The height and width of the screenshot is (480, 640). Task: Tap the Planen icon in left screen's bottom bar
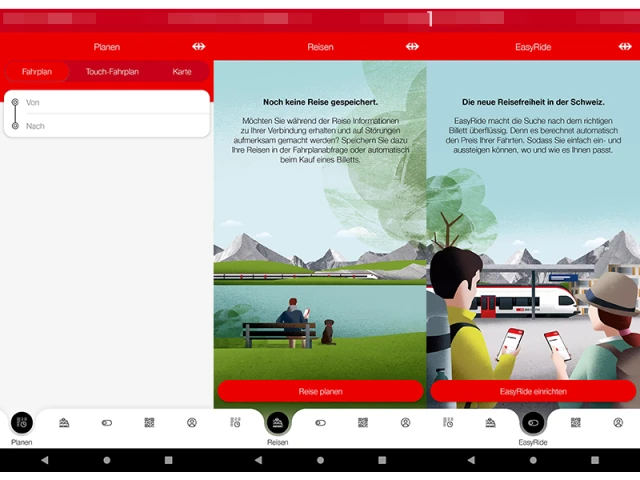tap(22, 423)
